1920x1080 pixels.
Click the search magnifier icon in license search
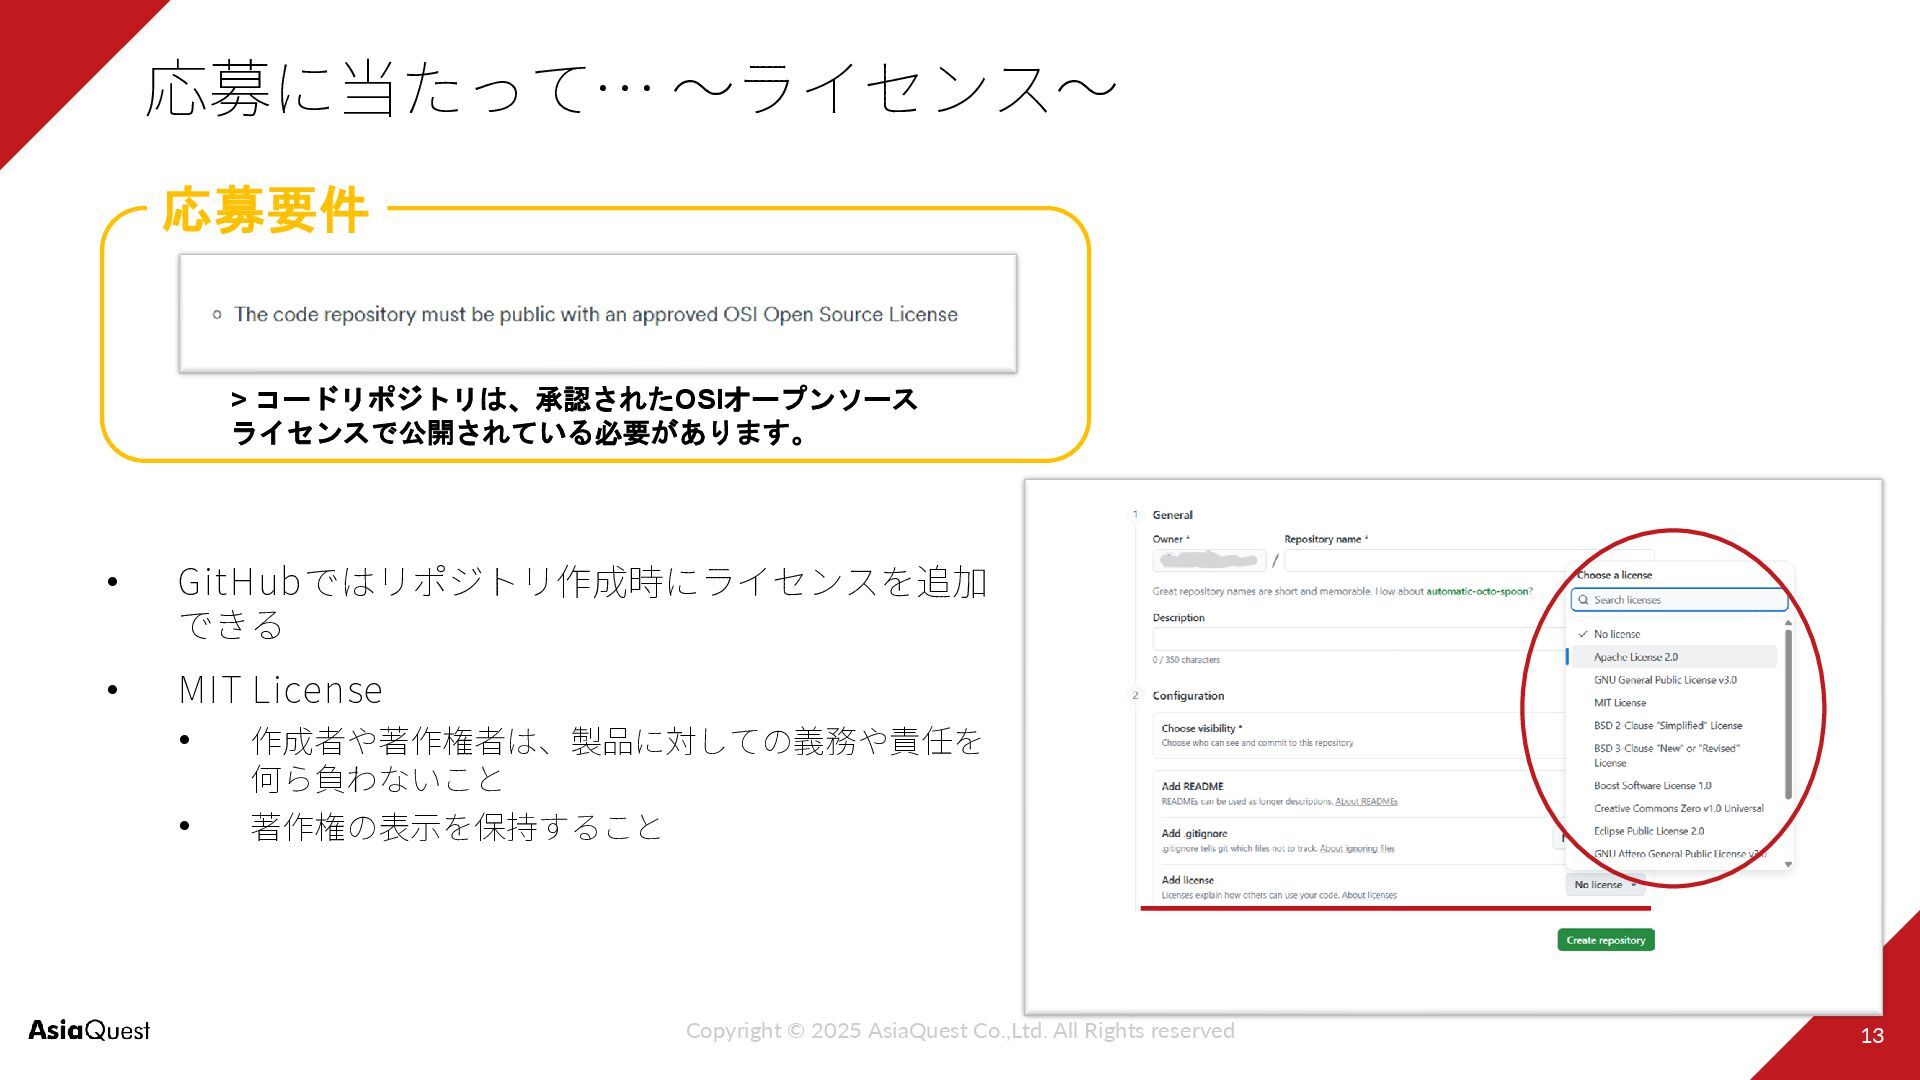tap(1583, 600)
